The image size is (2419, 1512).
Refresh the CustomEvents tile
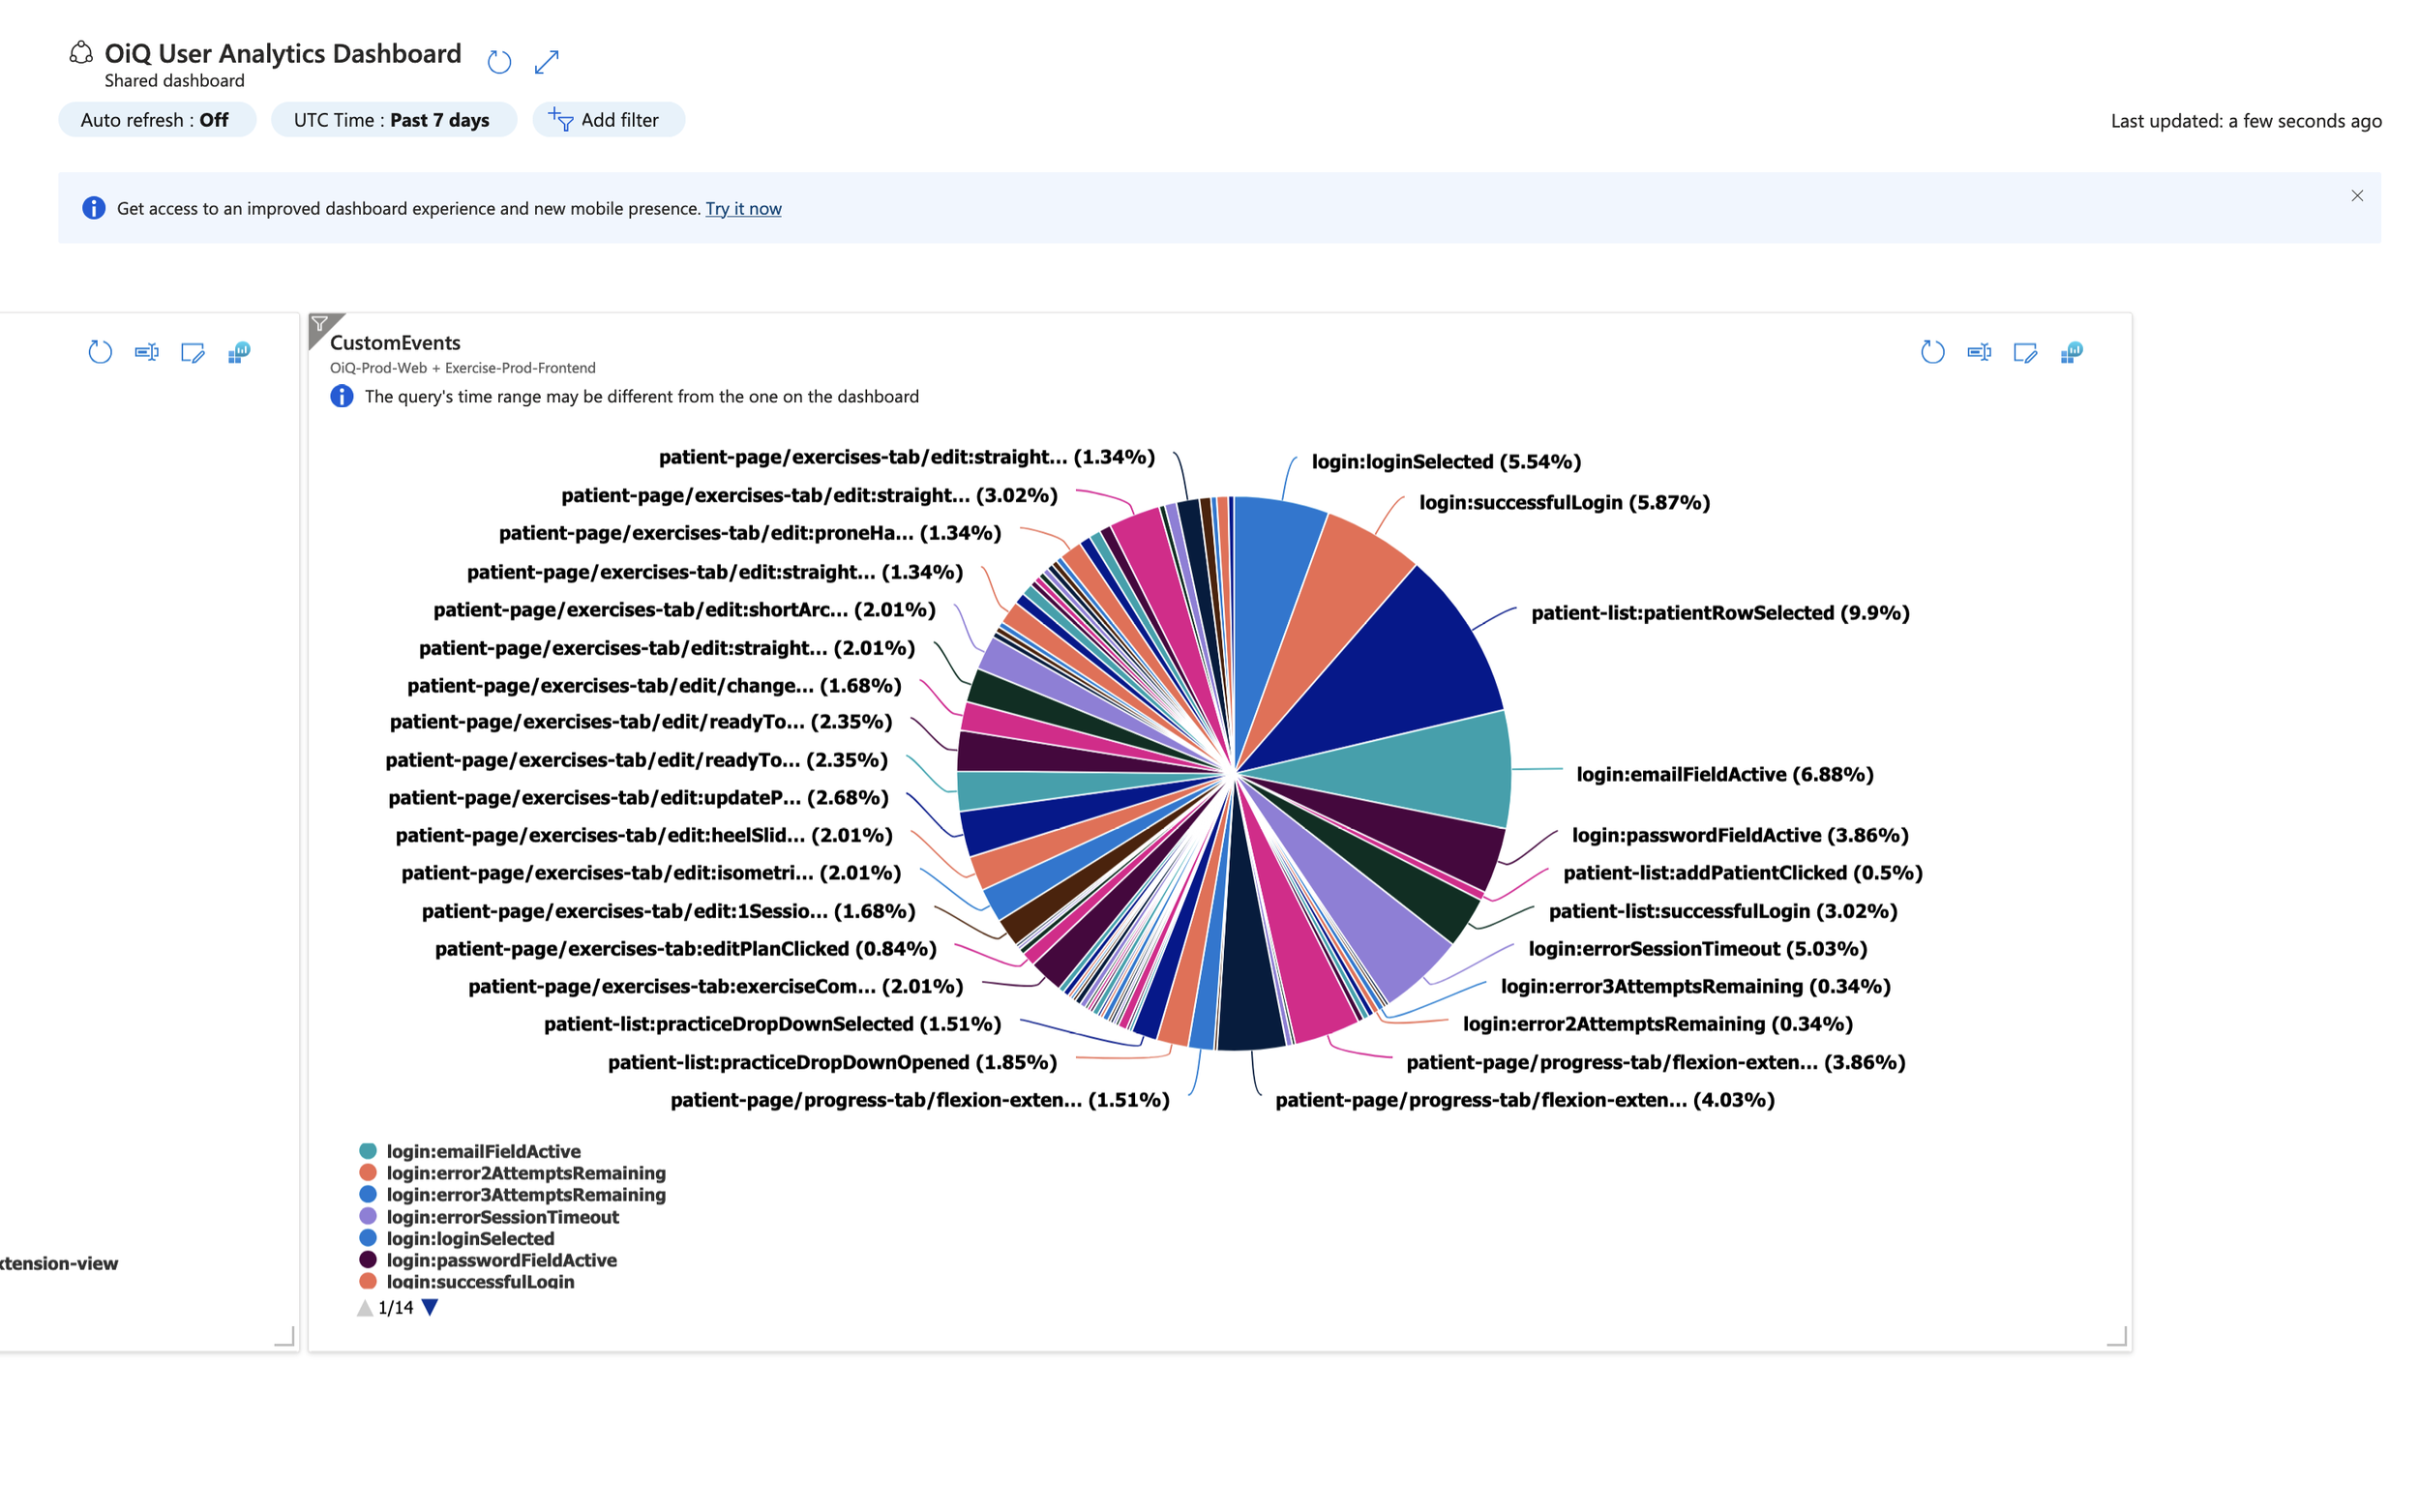[x=1932, y=352]
